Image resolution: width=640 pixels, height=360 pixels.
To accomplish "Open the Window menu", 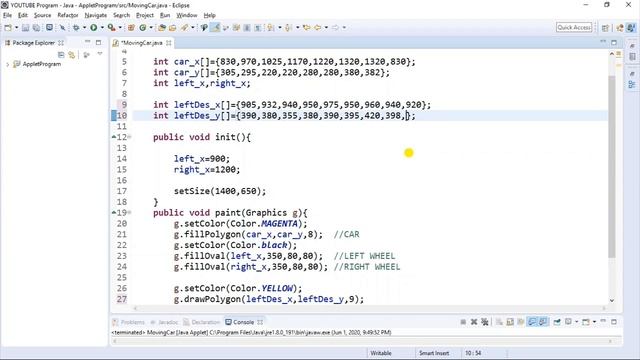I will [187, 15].
